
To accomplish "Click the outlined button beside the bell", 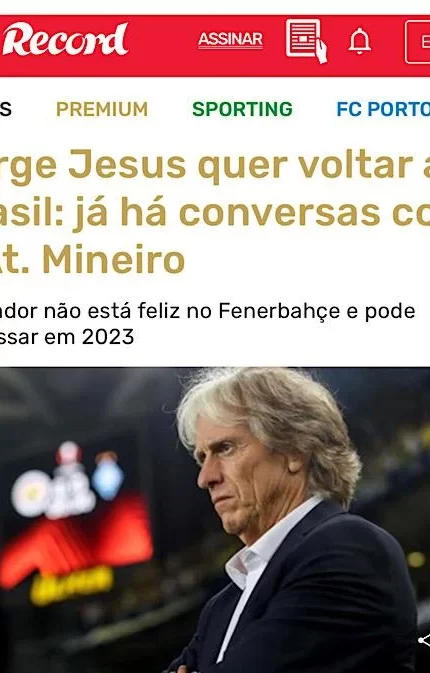I will [x=418, y=42].
